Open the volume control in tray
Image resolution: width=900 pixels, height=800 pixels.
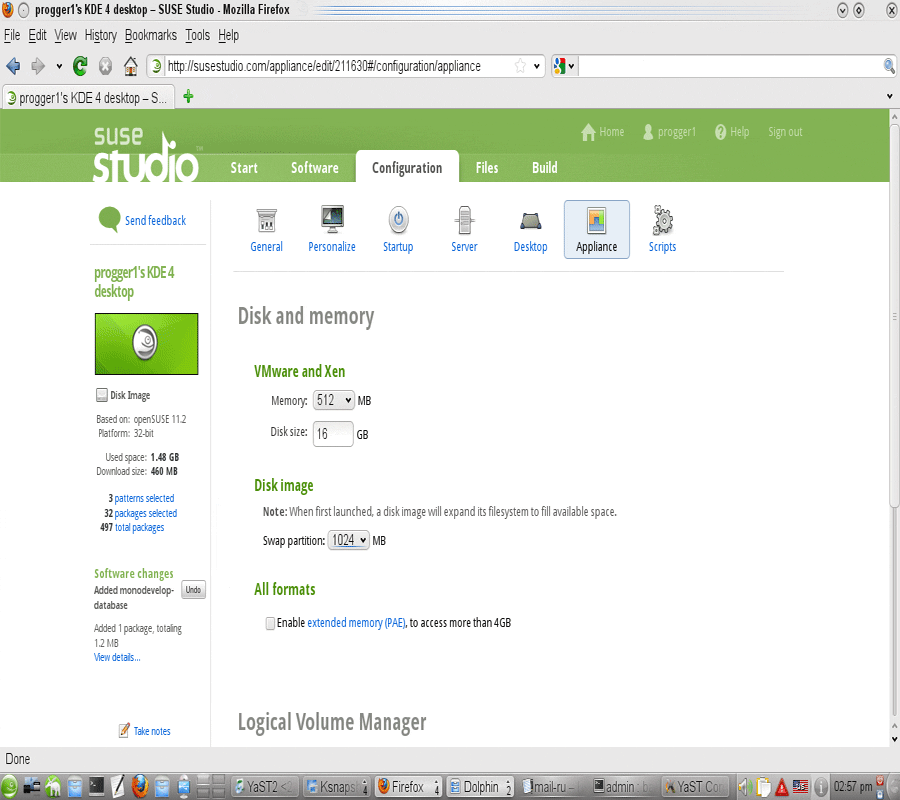(744, 787)
